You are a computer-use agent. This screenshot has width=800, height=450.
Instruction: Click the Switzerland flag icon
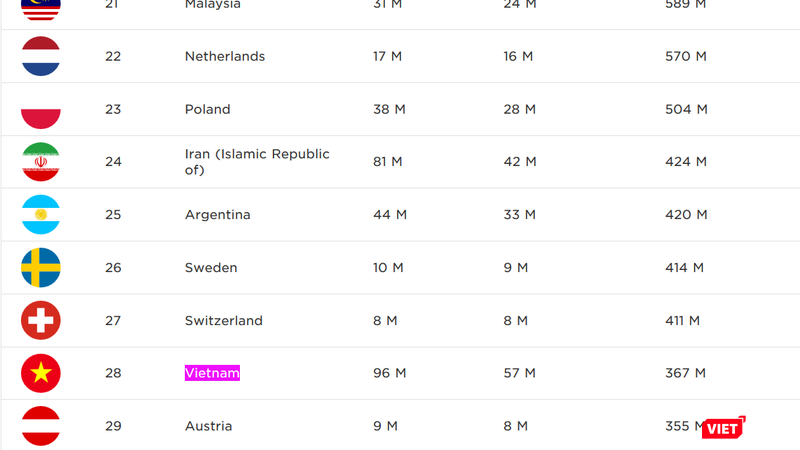[x=41, y=321]
